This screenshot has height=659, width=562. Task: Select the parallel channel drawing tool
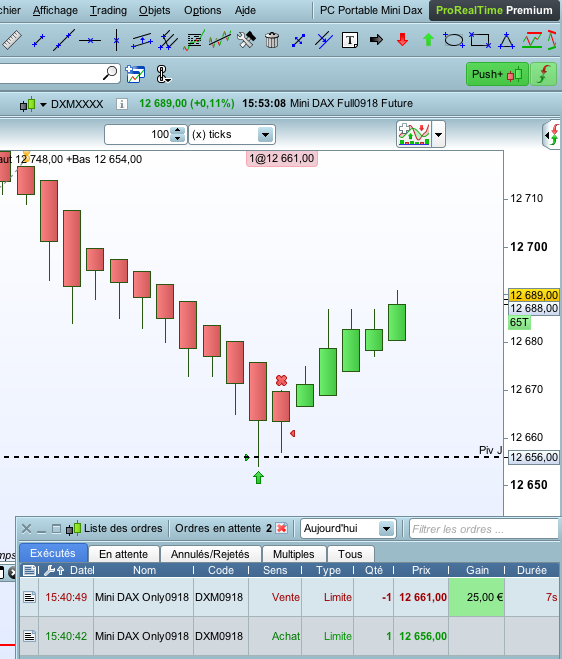142,40
